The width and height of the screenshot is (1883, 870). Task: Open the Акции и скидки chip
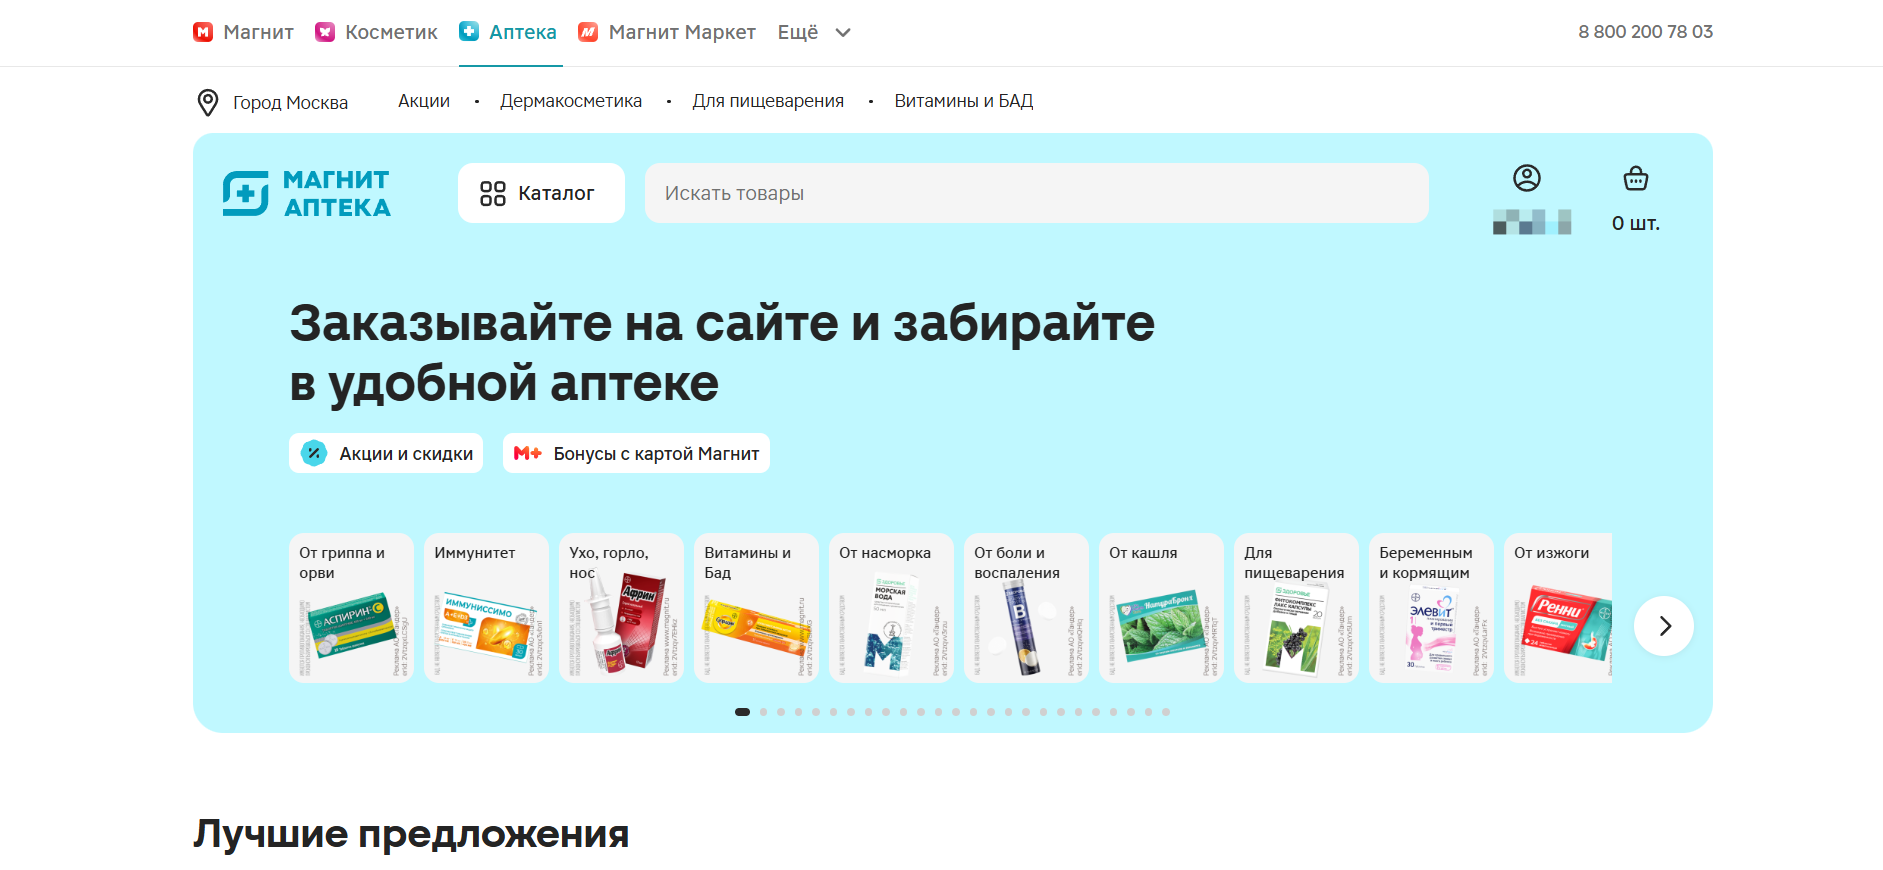coord(386,453)
